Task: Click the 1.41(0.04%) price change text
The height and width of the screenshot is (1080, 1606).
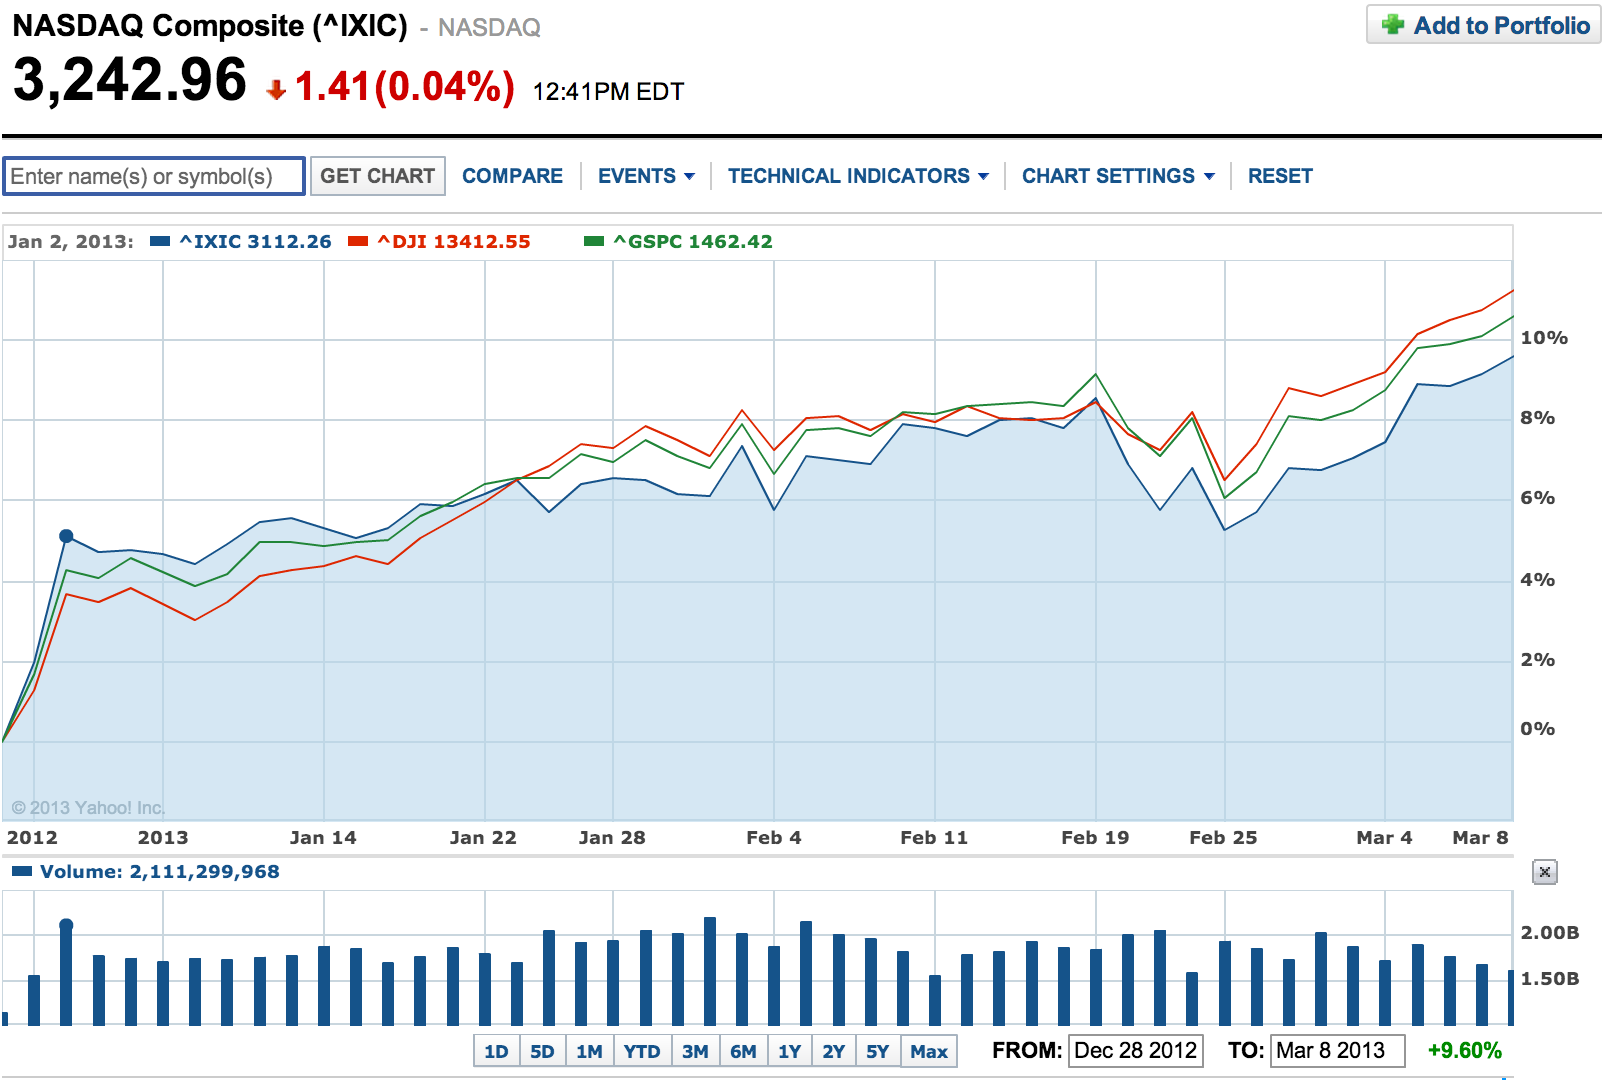Action: [405, 87]
